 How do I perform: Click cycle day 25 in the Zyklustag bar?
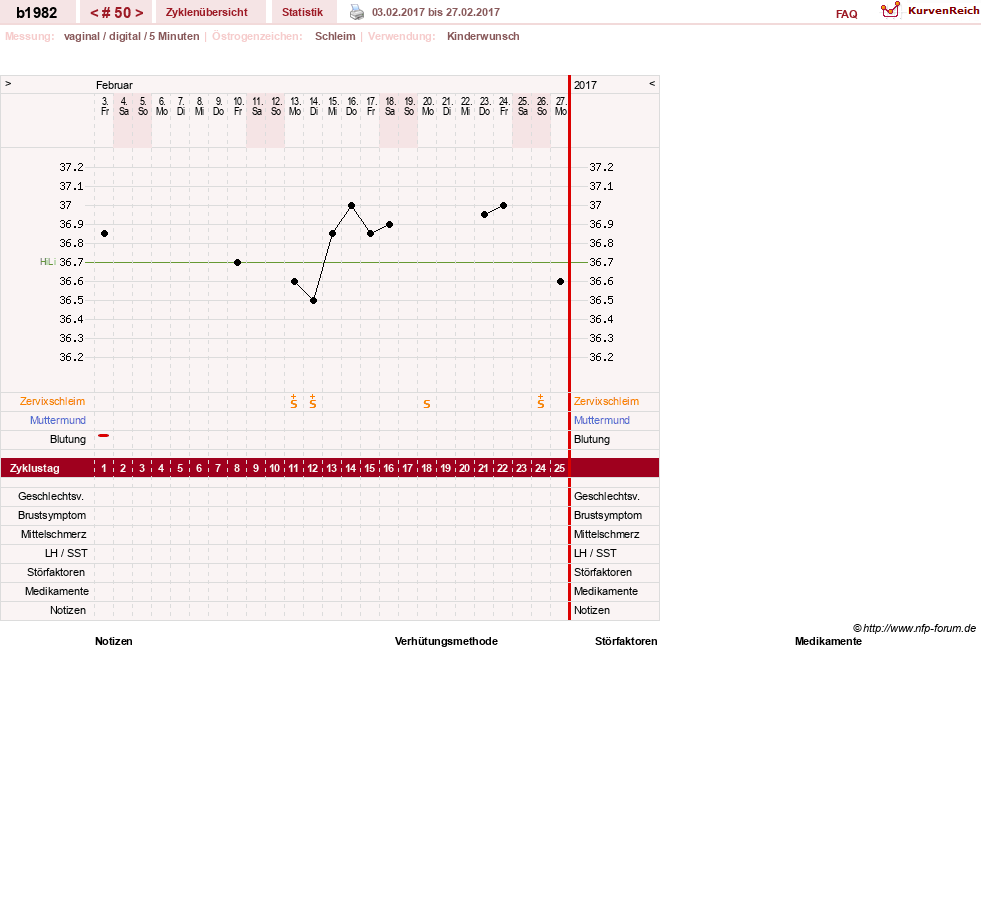[559, 468]
